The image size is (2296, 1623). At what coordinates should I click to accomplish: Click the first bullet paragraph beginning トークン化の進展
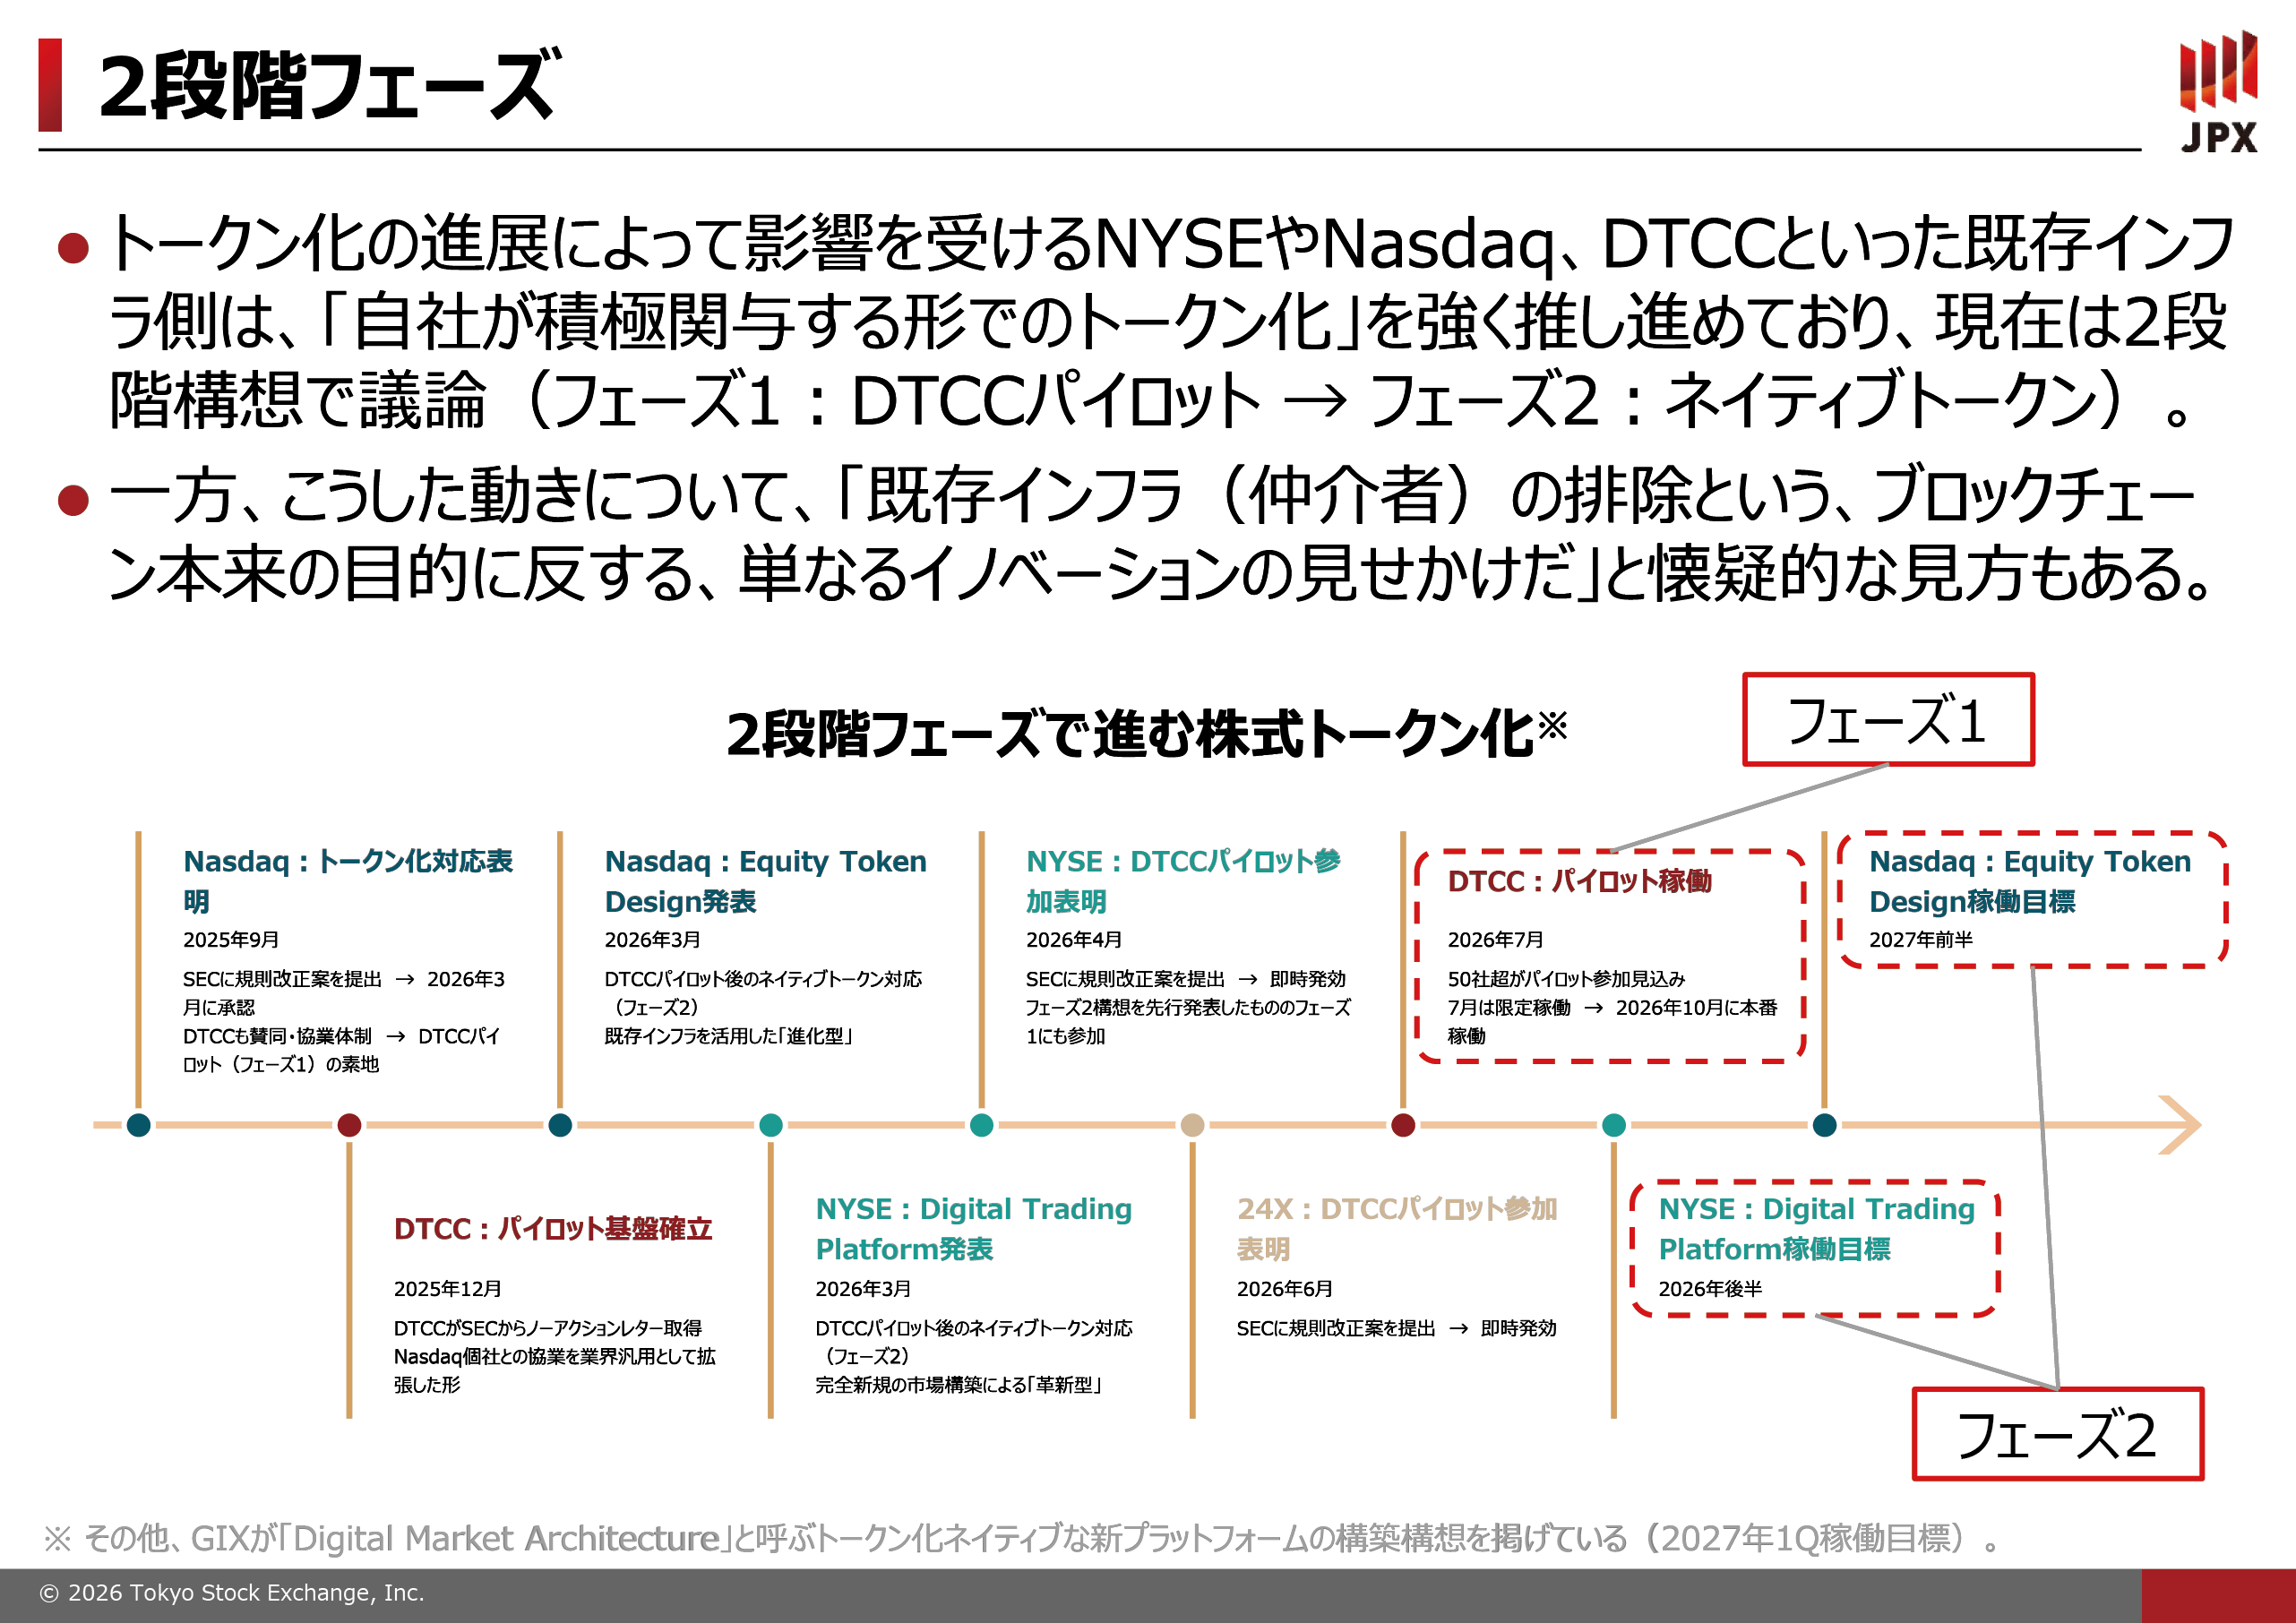coord(1170,321)
